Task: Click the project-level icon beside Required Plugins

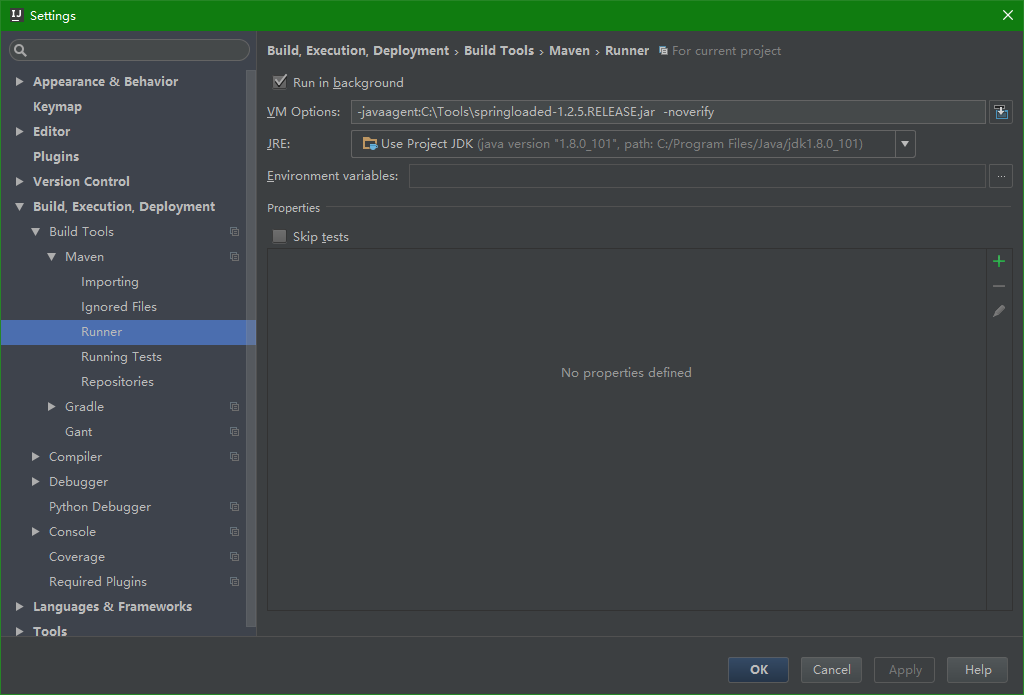Action: point(234,581)
